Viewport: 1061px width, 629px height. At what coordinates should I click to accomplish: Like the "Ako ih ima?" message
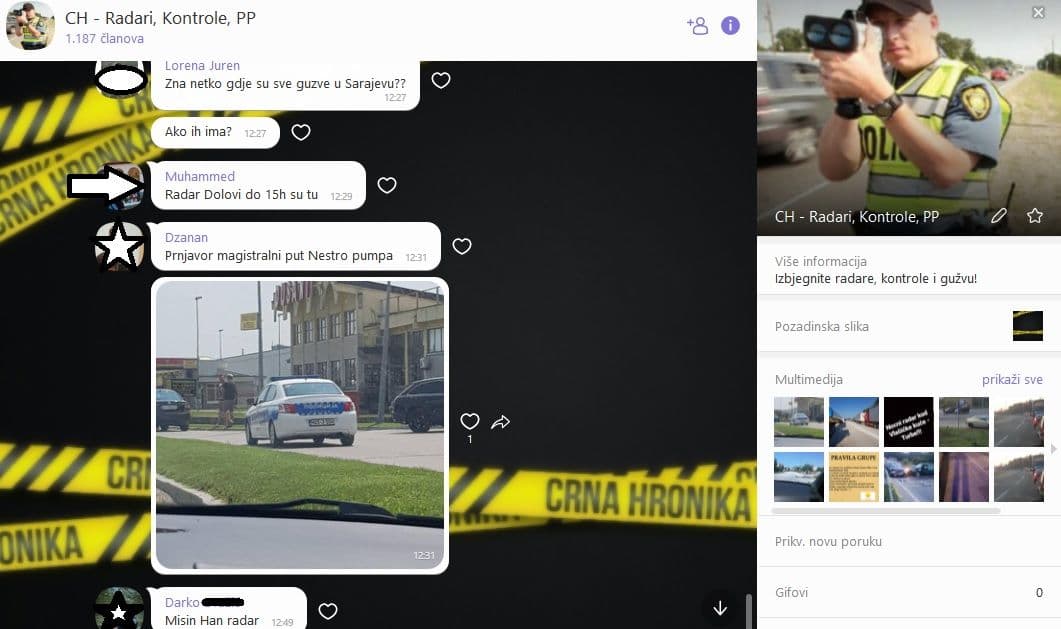click(301, 132)
